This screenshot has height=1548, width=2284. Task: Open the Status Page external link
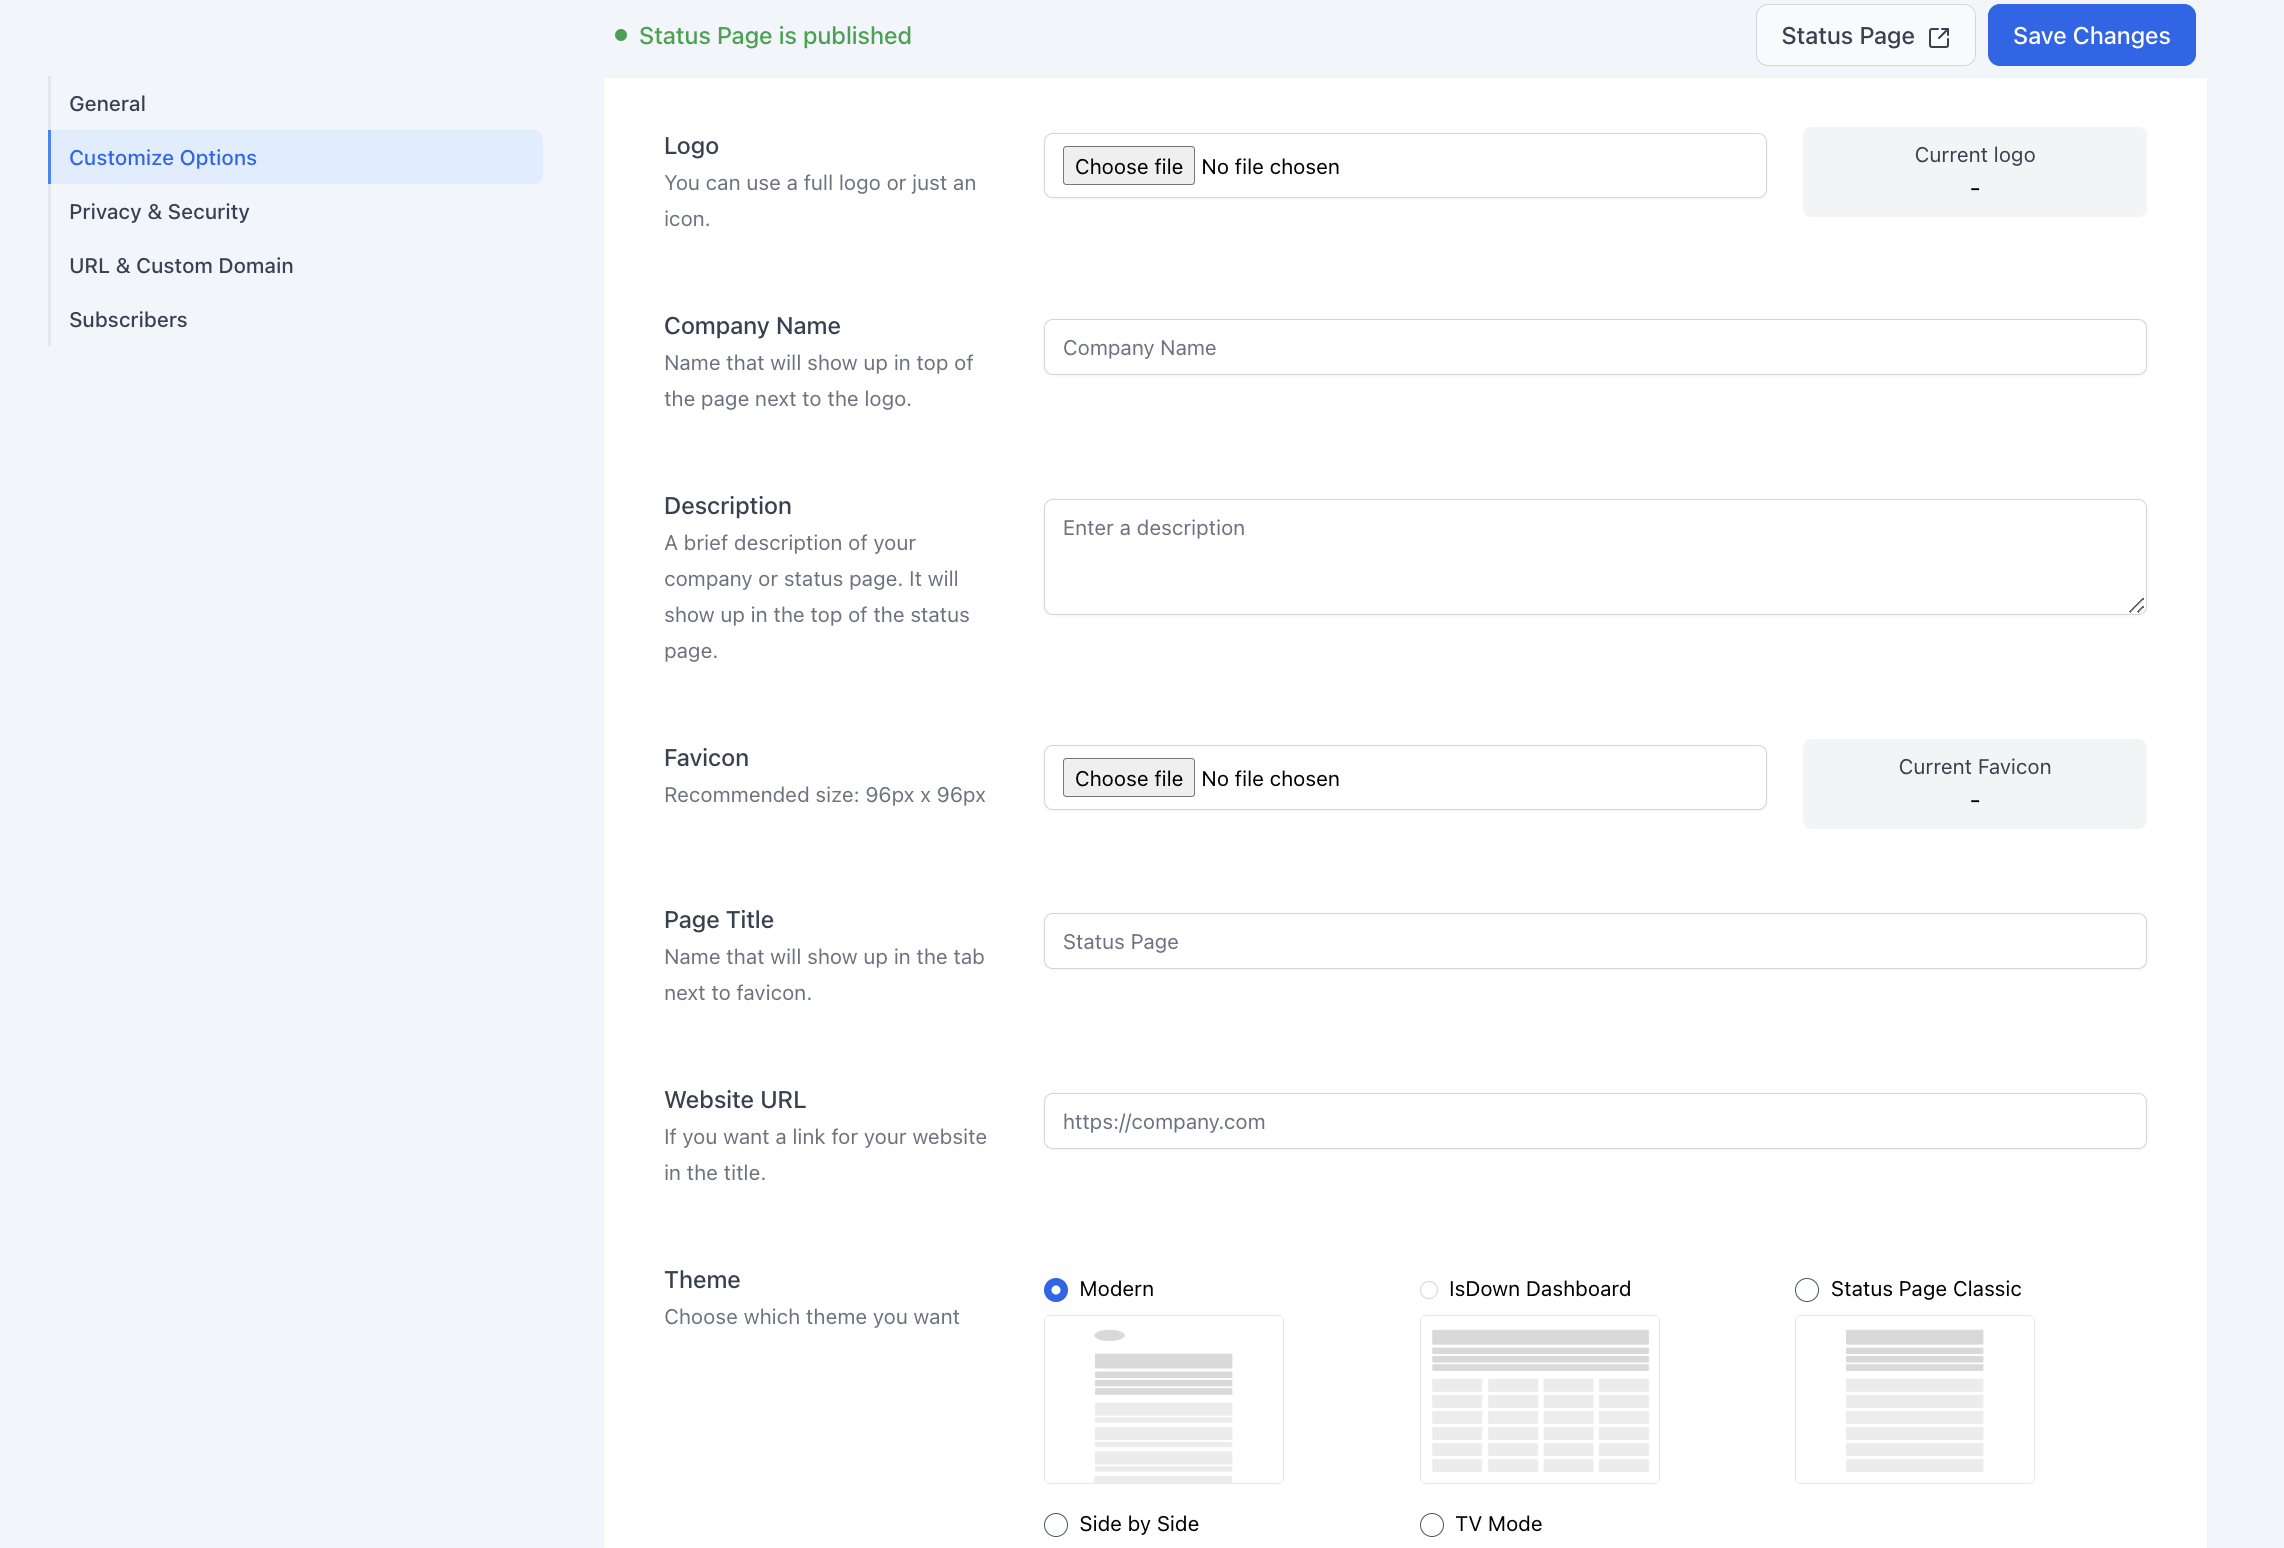[1864, 36]
